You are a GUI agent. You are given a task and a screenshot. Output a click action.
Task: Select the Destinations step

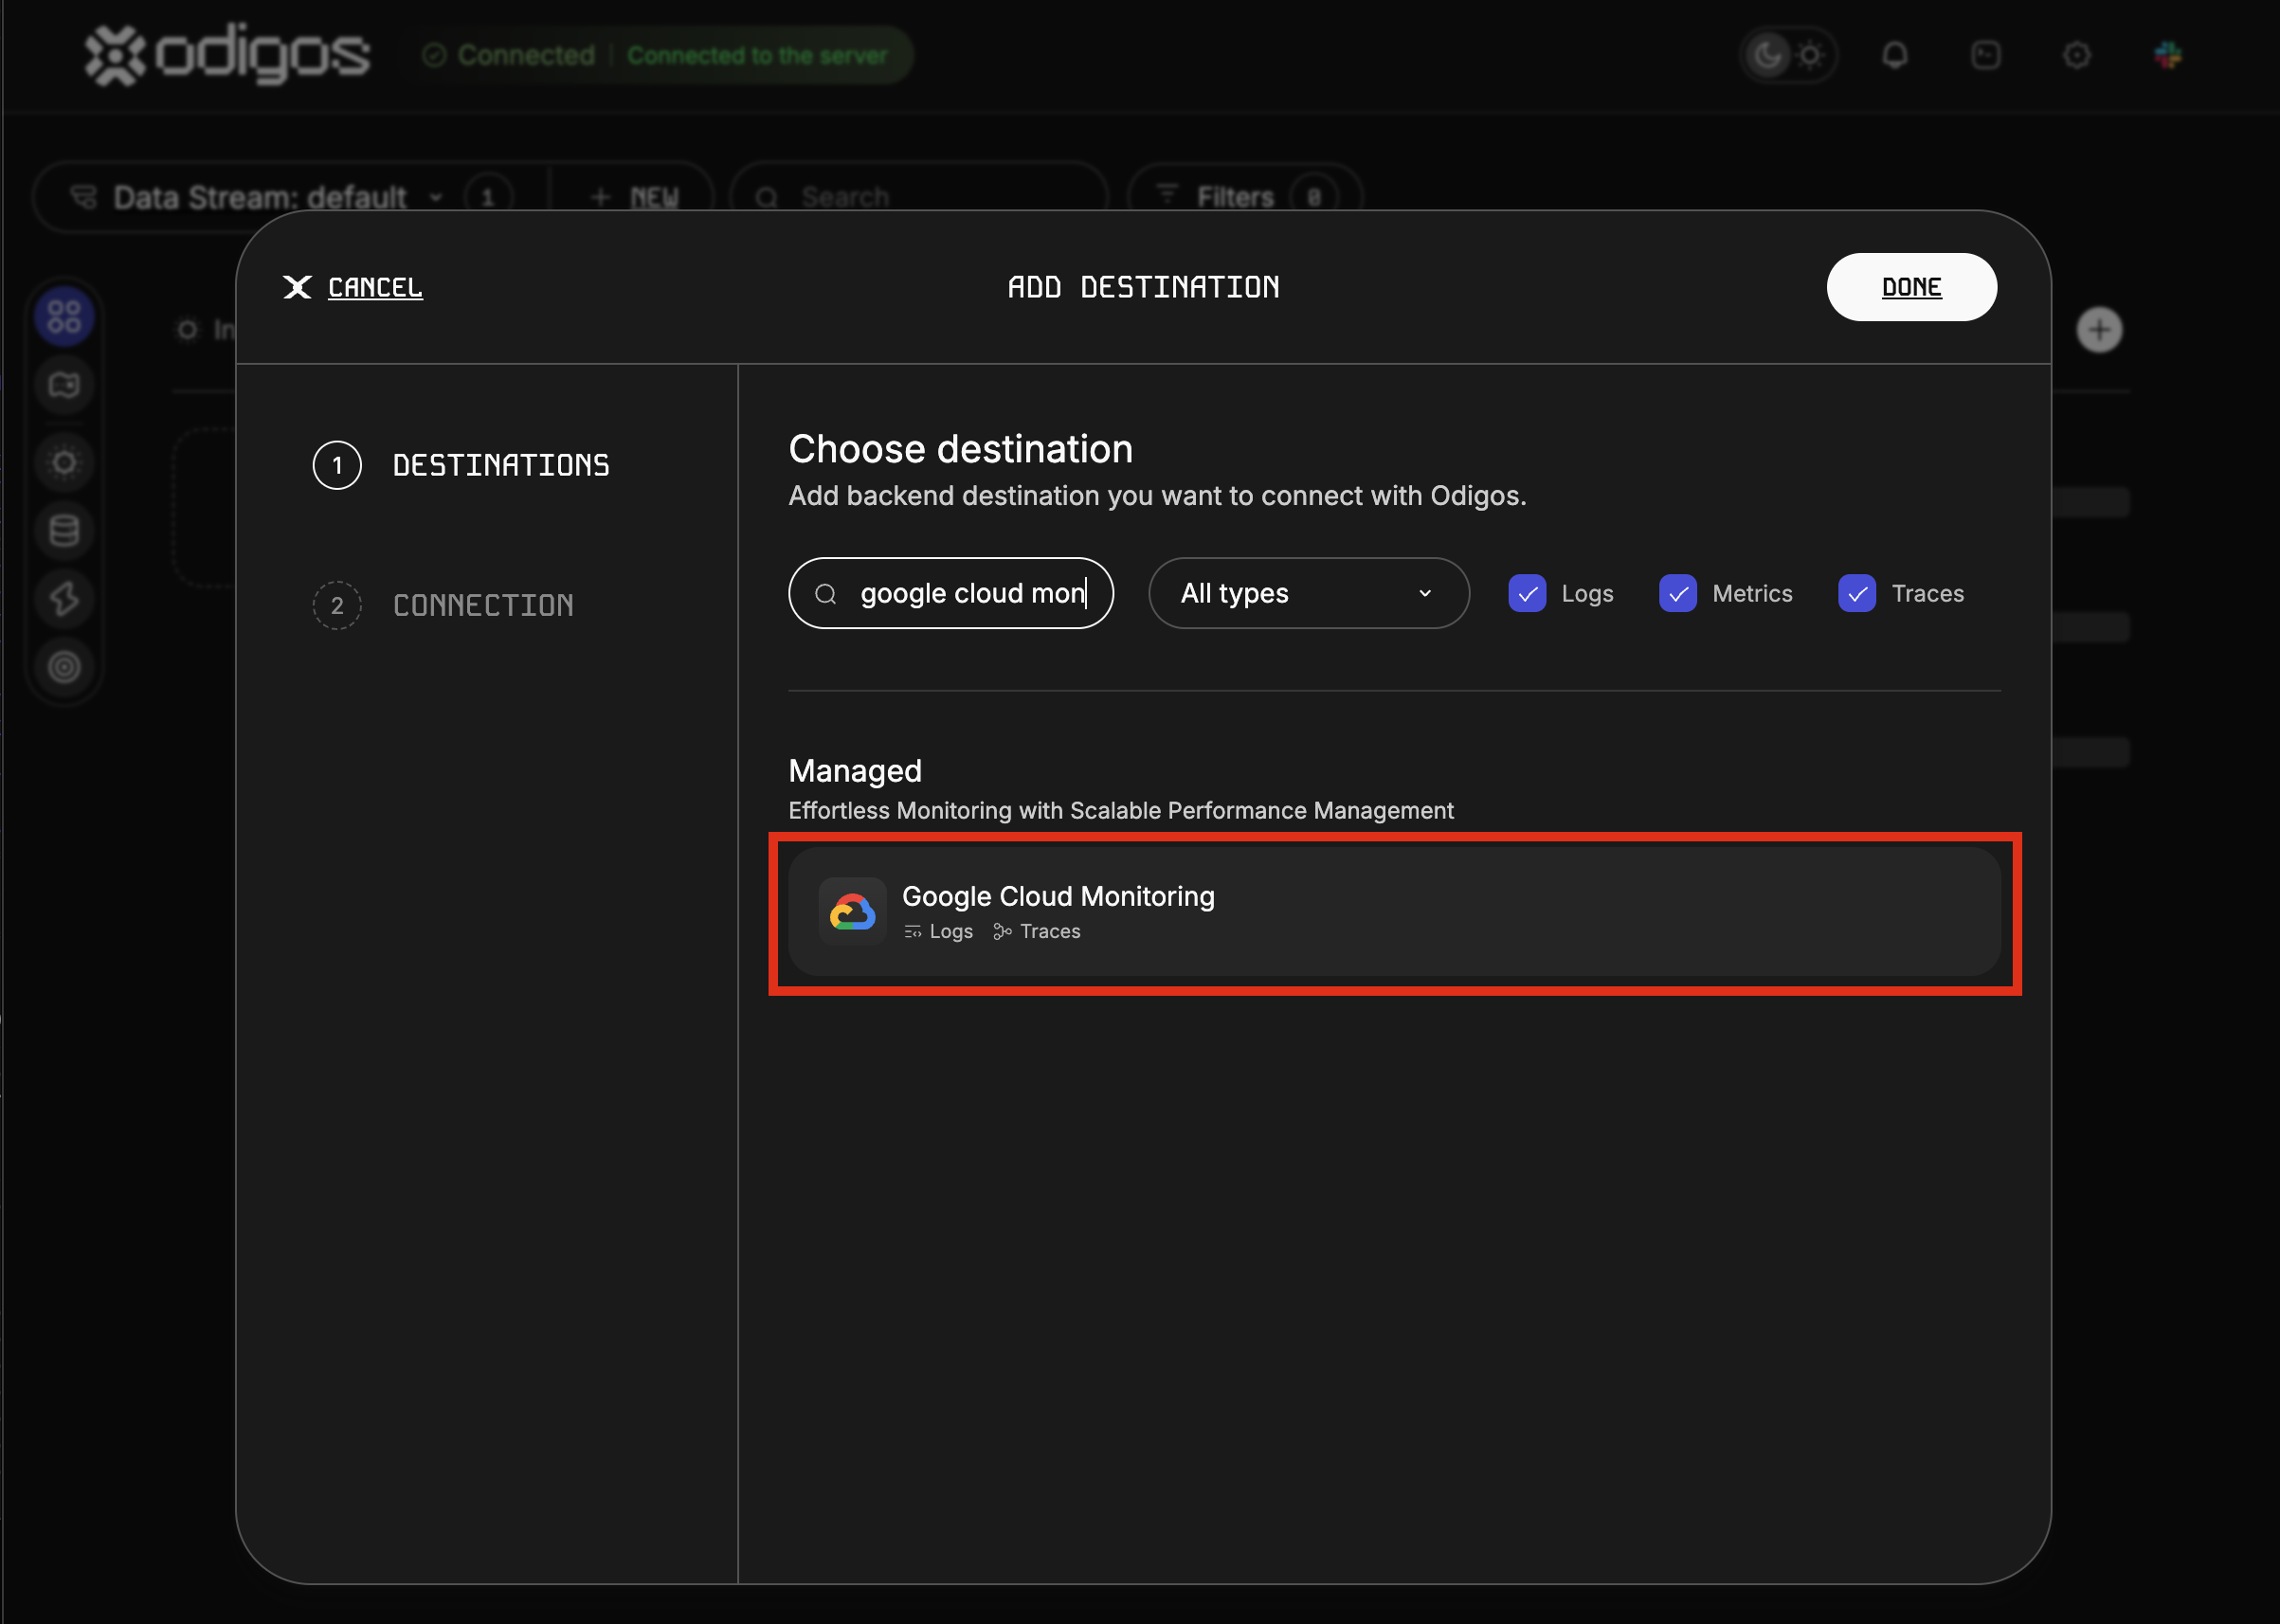pos(461,465)
